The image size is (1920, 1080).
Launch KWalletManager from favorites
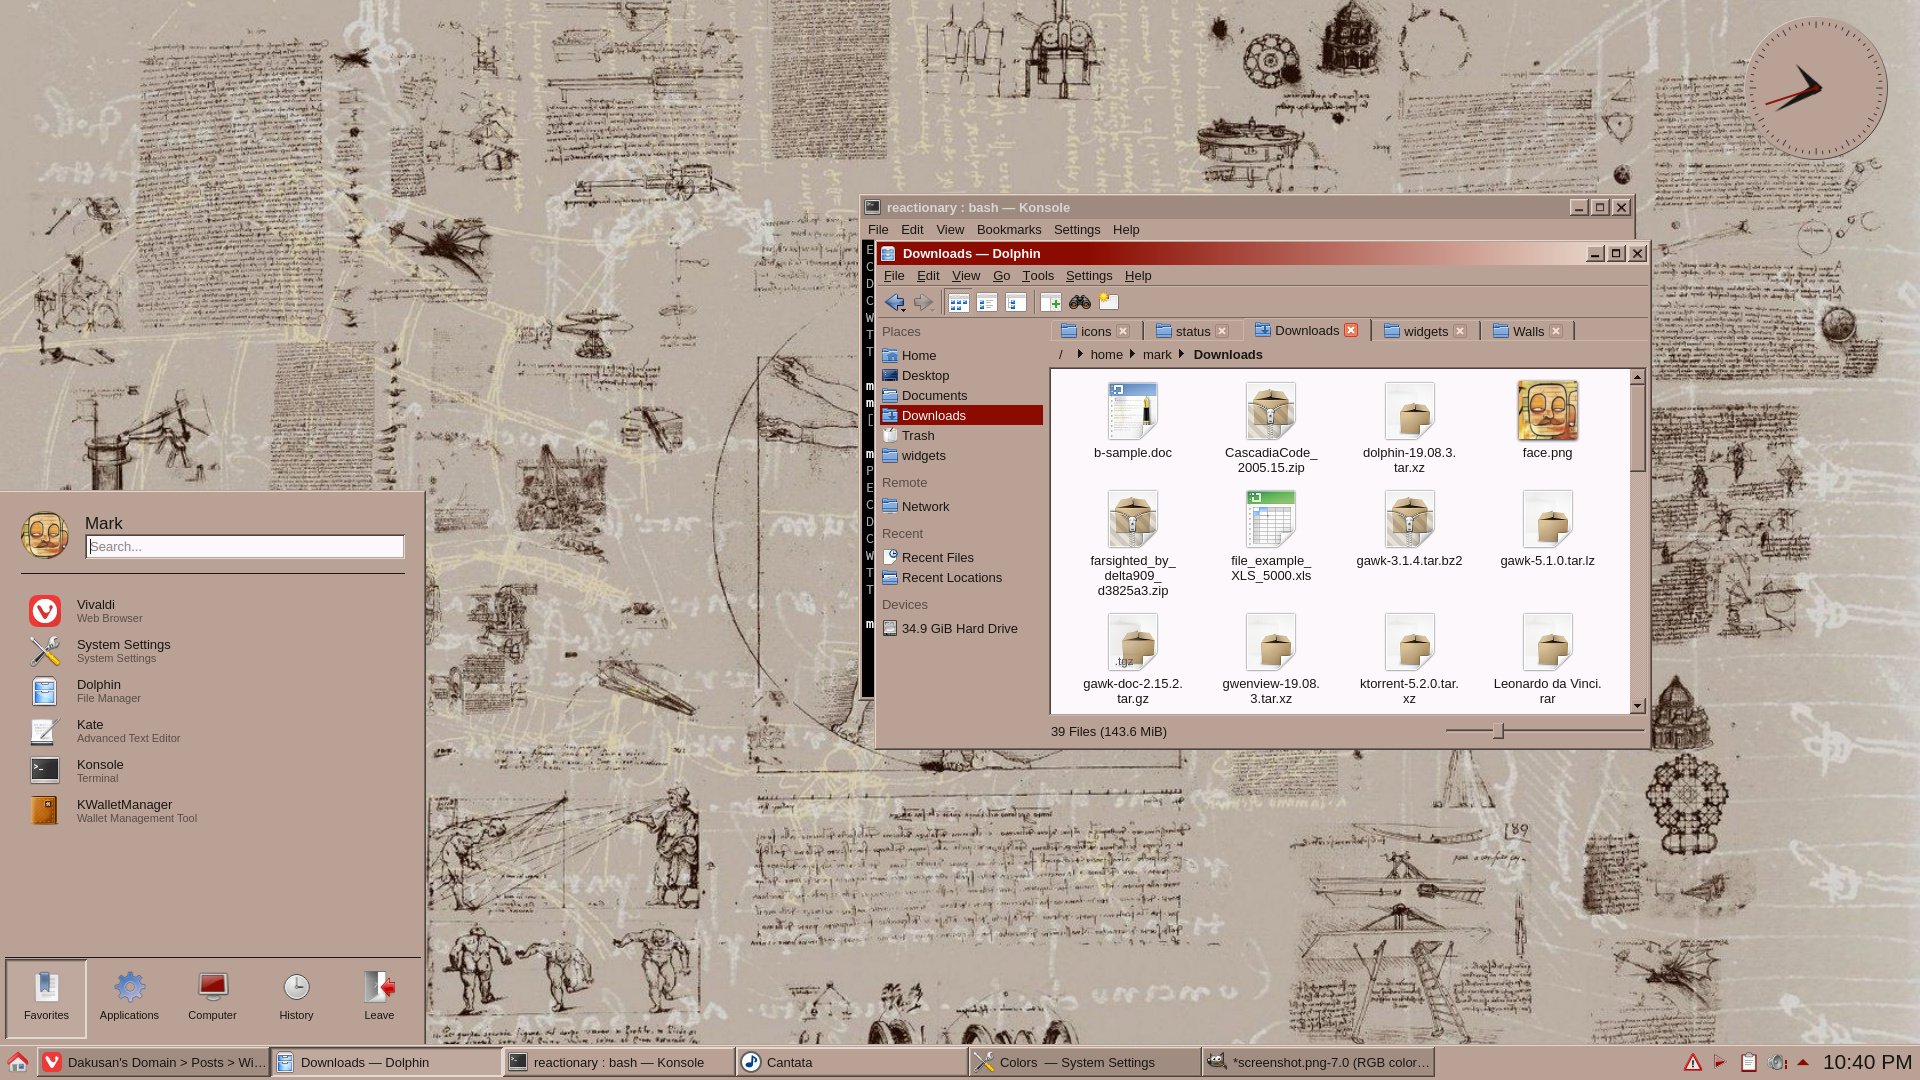[215, 811]
